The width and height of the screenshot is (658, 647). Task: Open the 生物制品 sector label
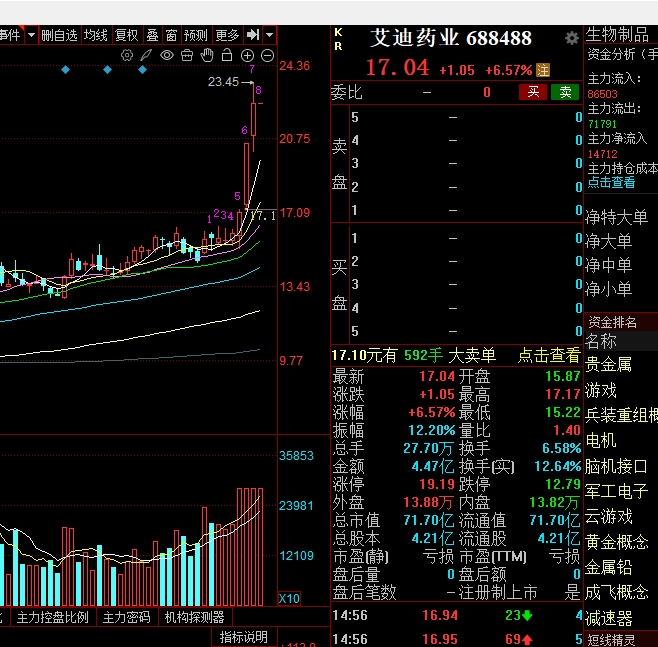coord(617,34)
